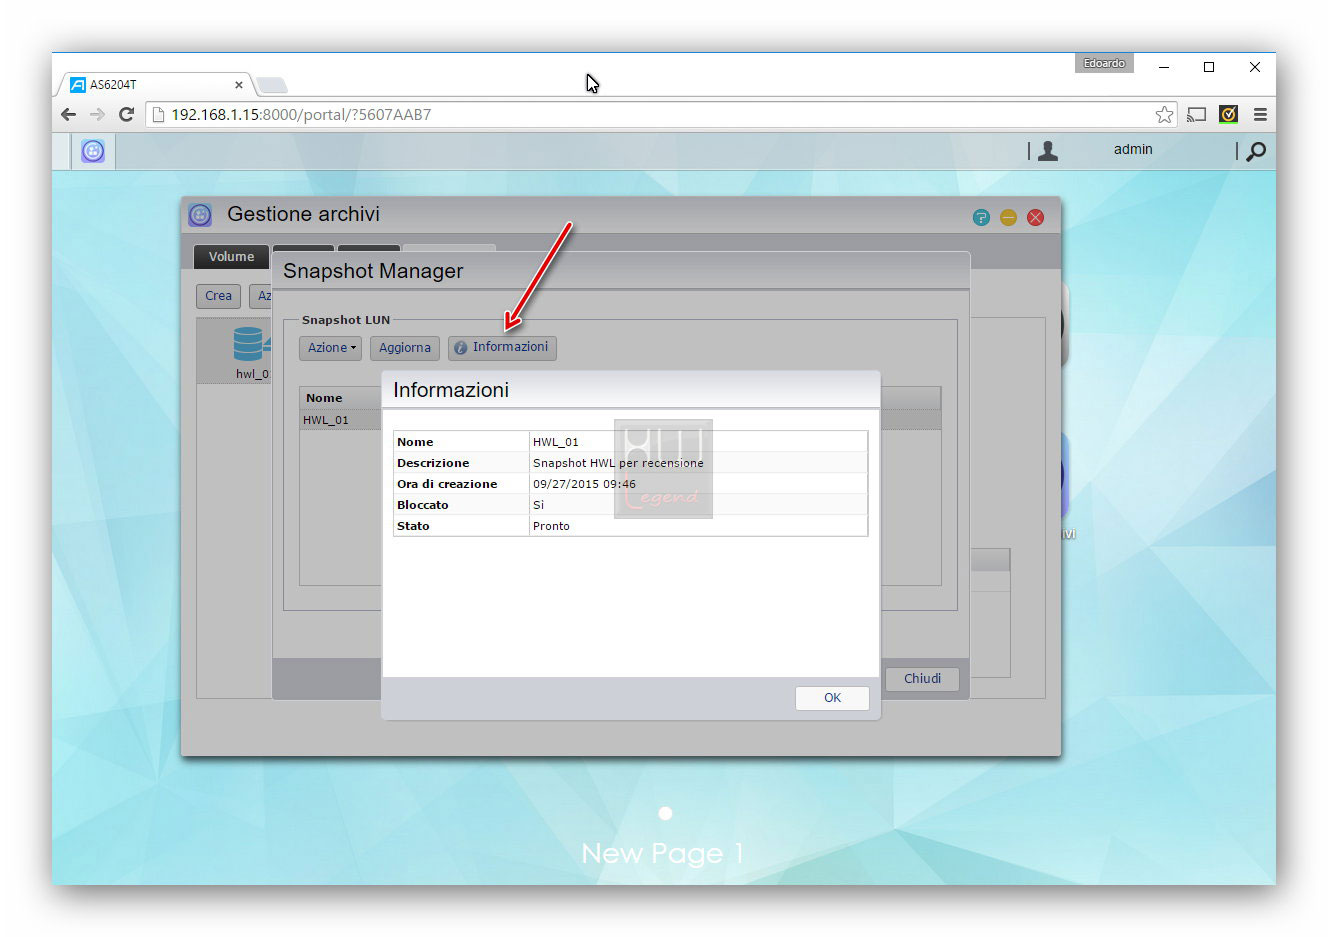Viewport: 1328px width, 937px height.
Task: Click the Gestione archivi app icon in its title bar
Action: [x=200, y=215]
